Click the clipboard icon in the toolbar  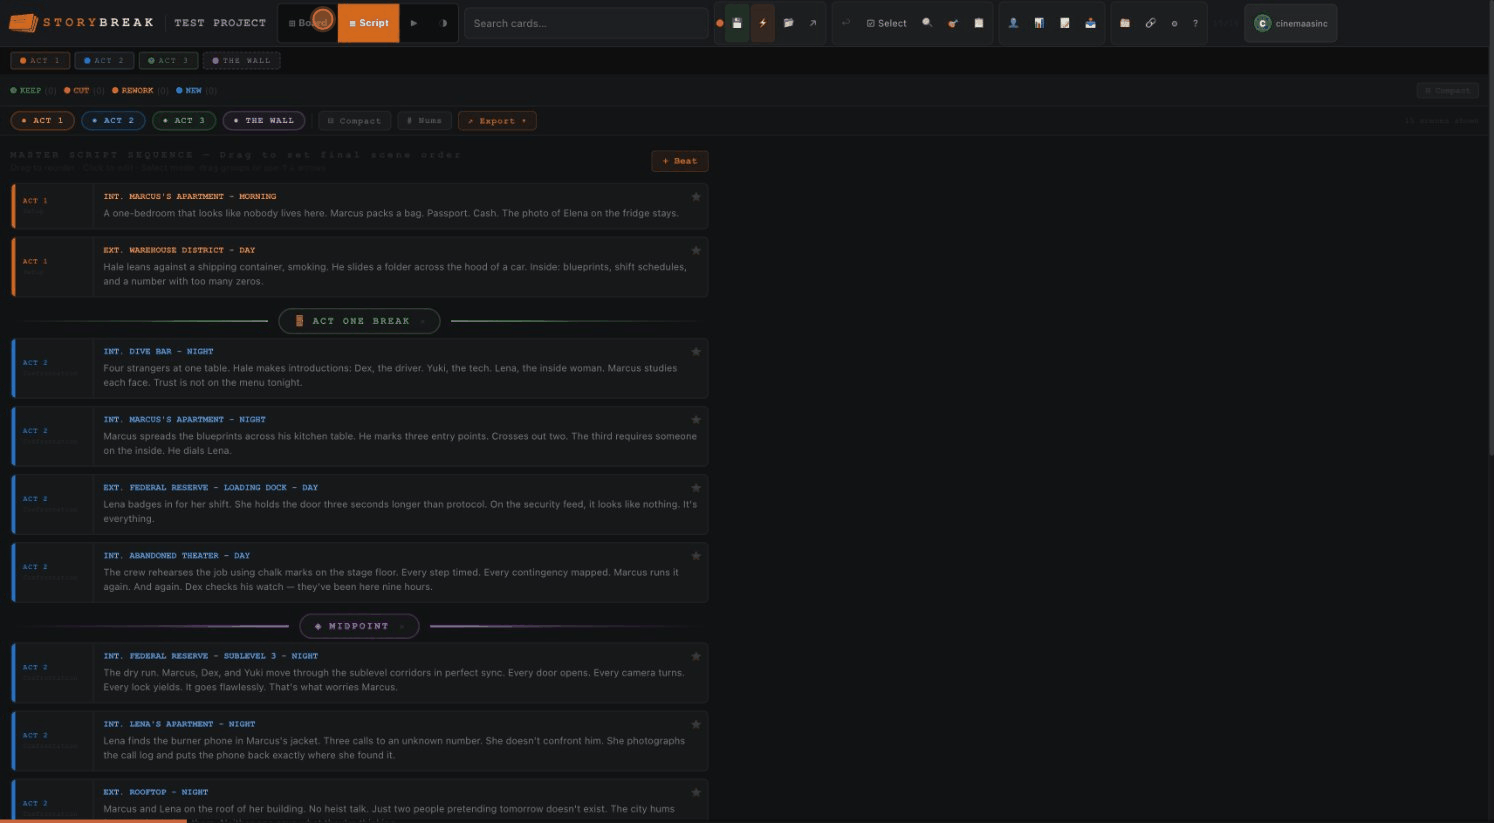979,23
